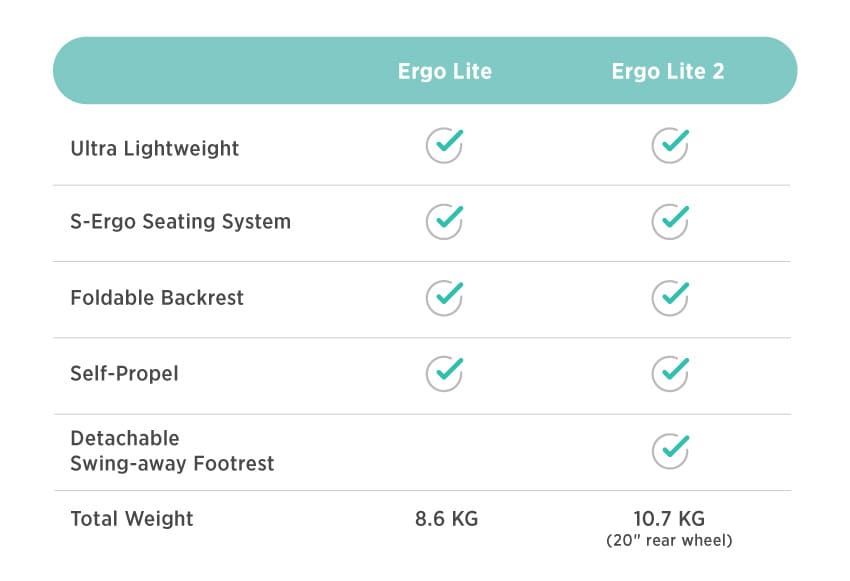Click Ergo Lite Foldable Backrest checkmark

coord(444,298)
